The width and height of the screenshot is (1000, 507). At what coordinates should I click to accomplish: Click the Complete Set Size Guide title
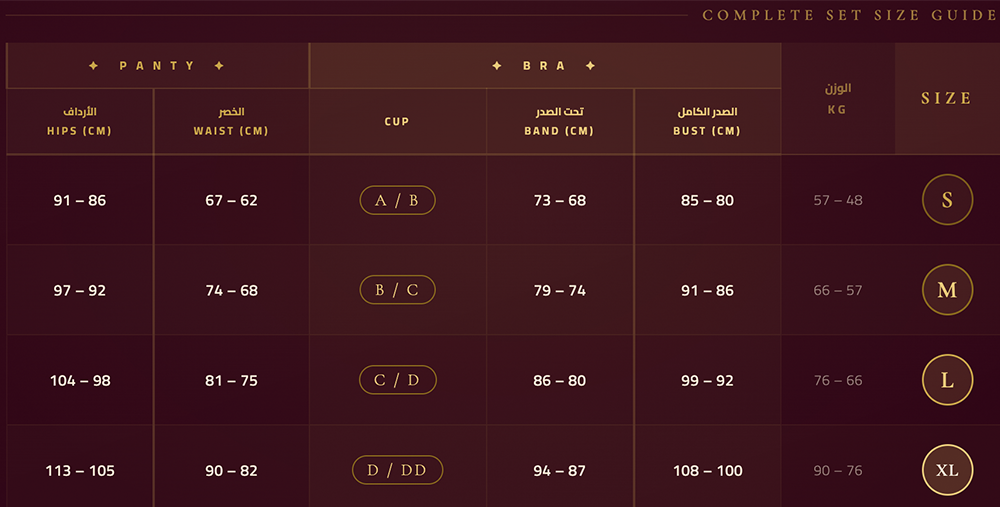tap(849, 15)
